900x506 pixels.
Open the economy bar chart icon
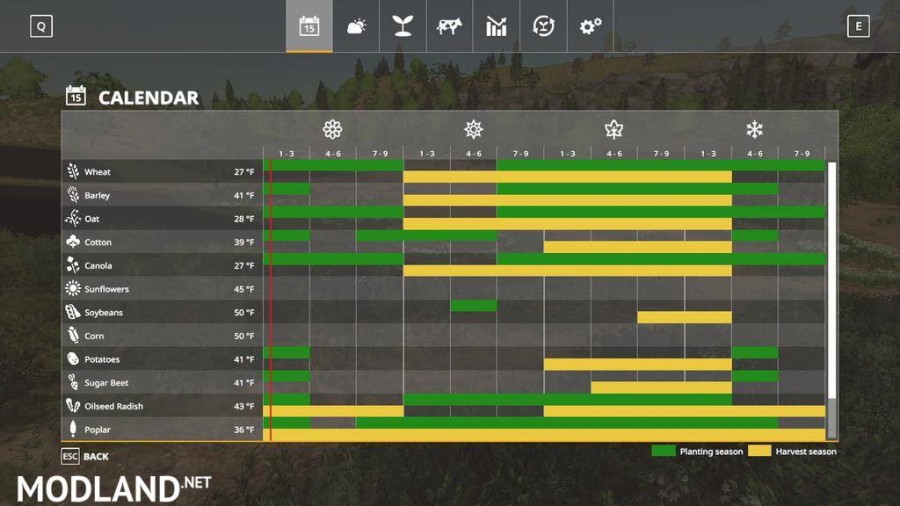(496, 26)
